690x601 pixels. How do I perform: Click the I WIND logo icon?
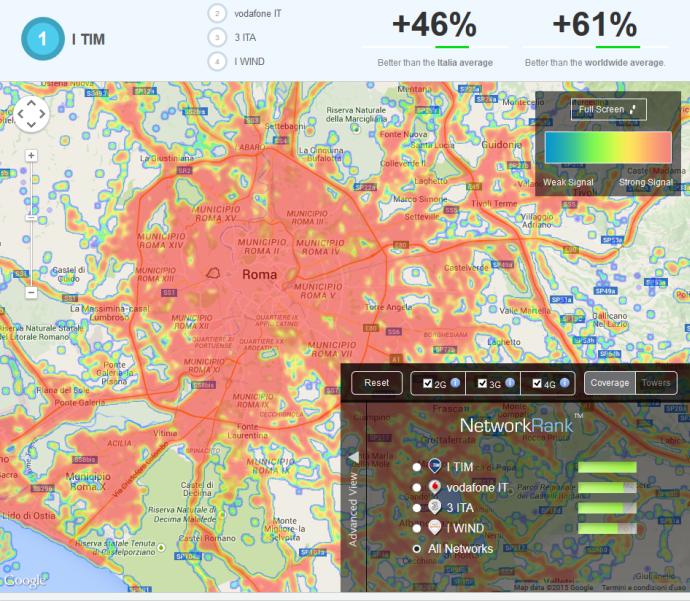(x=435, y=527)
